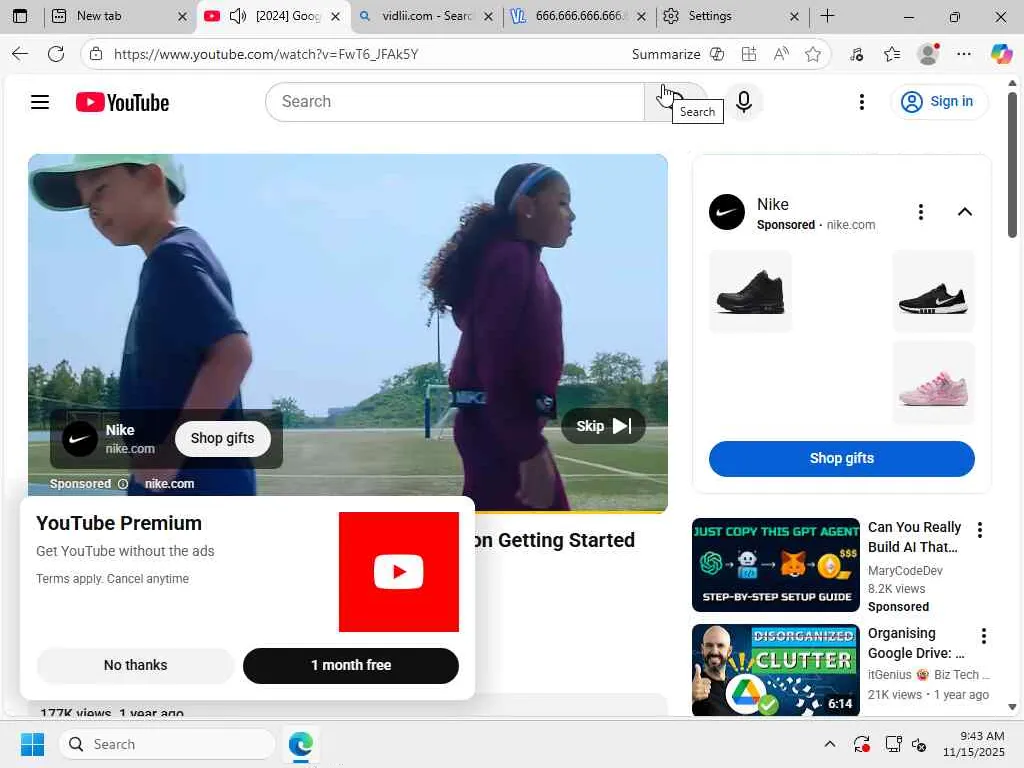Click the Sponsored info icon on ad
The height and width of the screenshot is (768, 1024).
(x=123, y=484)
